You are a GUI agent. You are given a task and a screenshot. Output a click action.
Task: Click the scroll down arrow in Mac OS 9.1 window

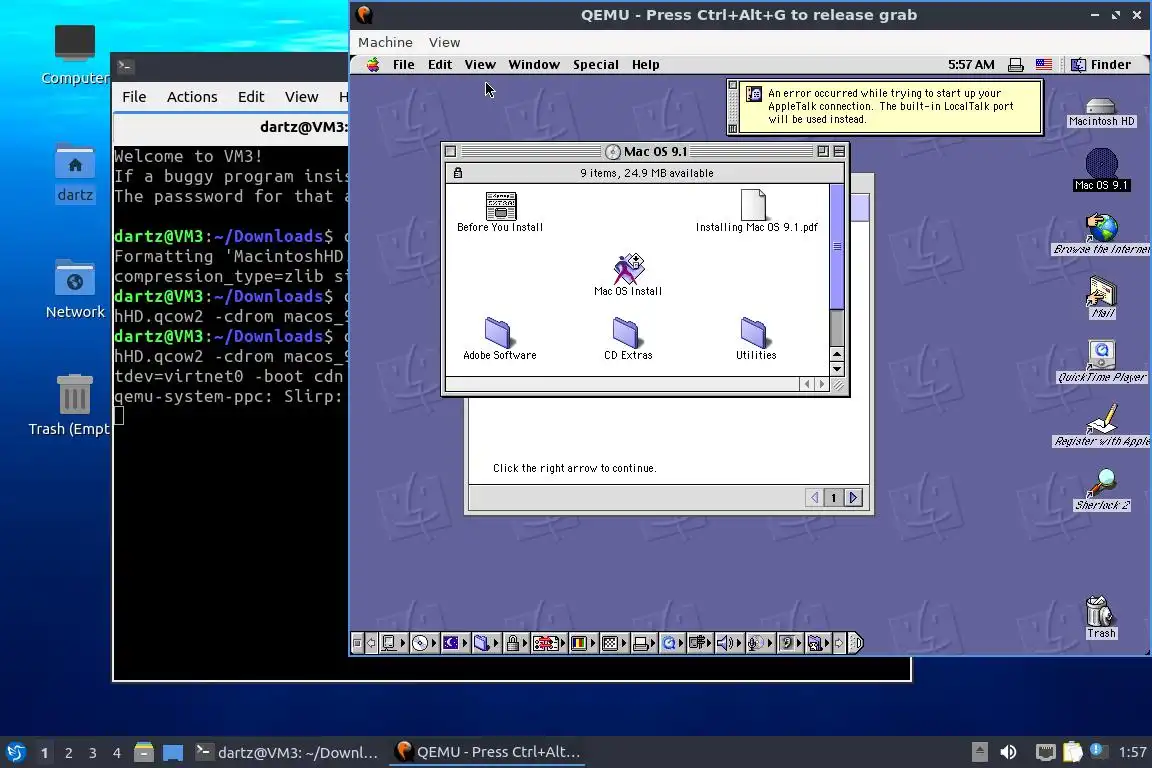tap(836, 369)
